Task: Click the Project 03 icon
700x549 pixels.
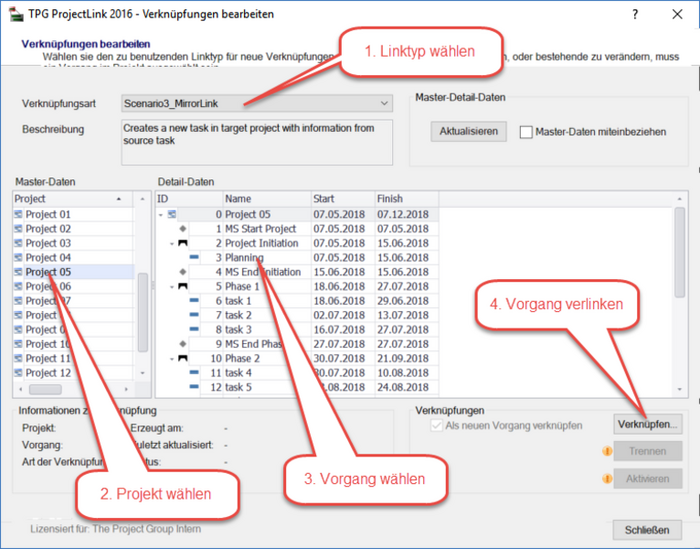Action: [x=18, y=243]
